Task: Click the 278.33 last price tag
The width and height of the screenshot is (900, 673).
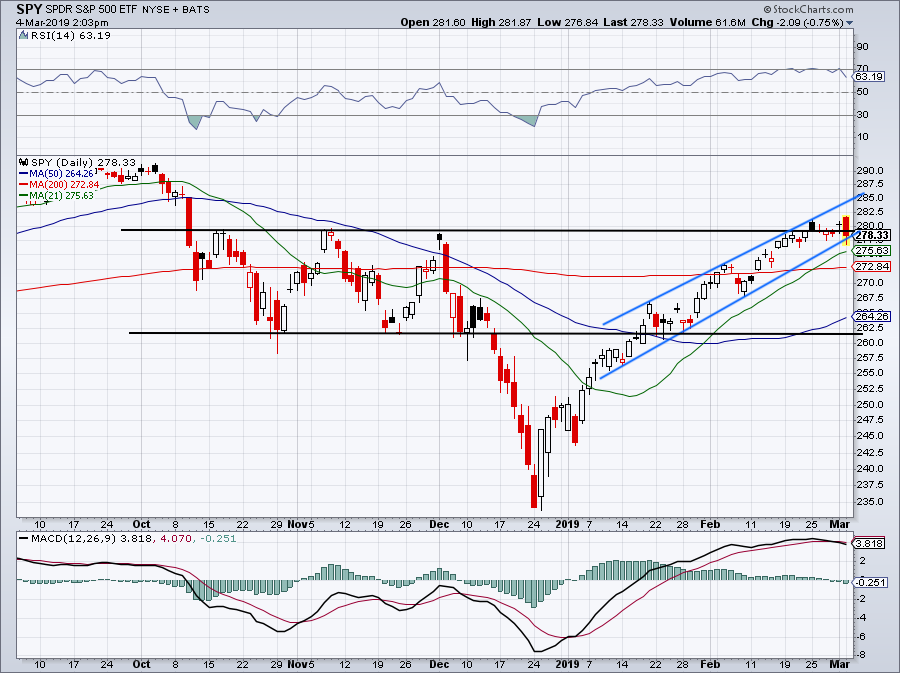Action: pos(872,235)
